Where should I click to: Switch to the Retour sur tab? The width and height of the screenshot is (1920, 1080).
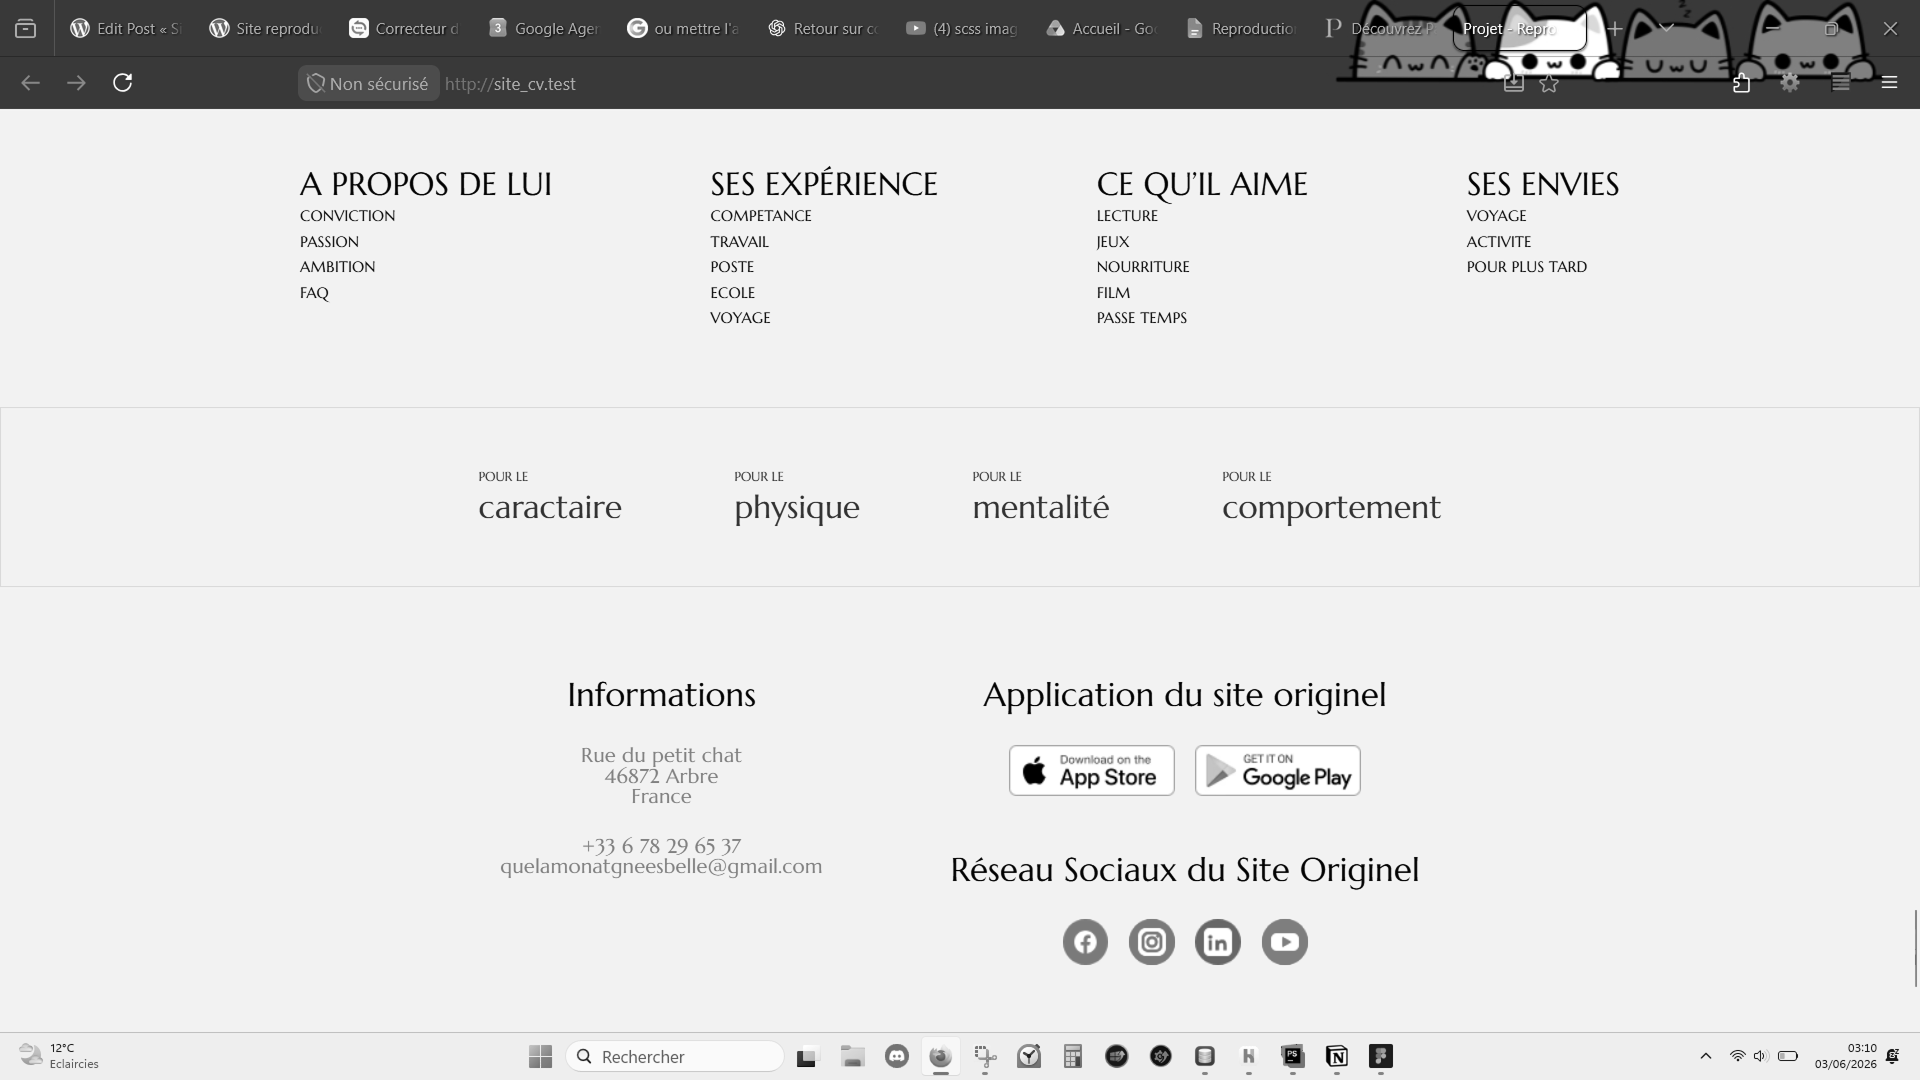point(822,29)
